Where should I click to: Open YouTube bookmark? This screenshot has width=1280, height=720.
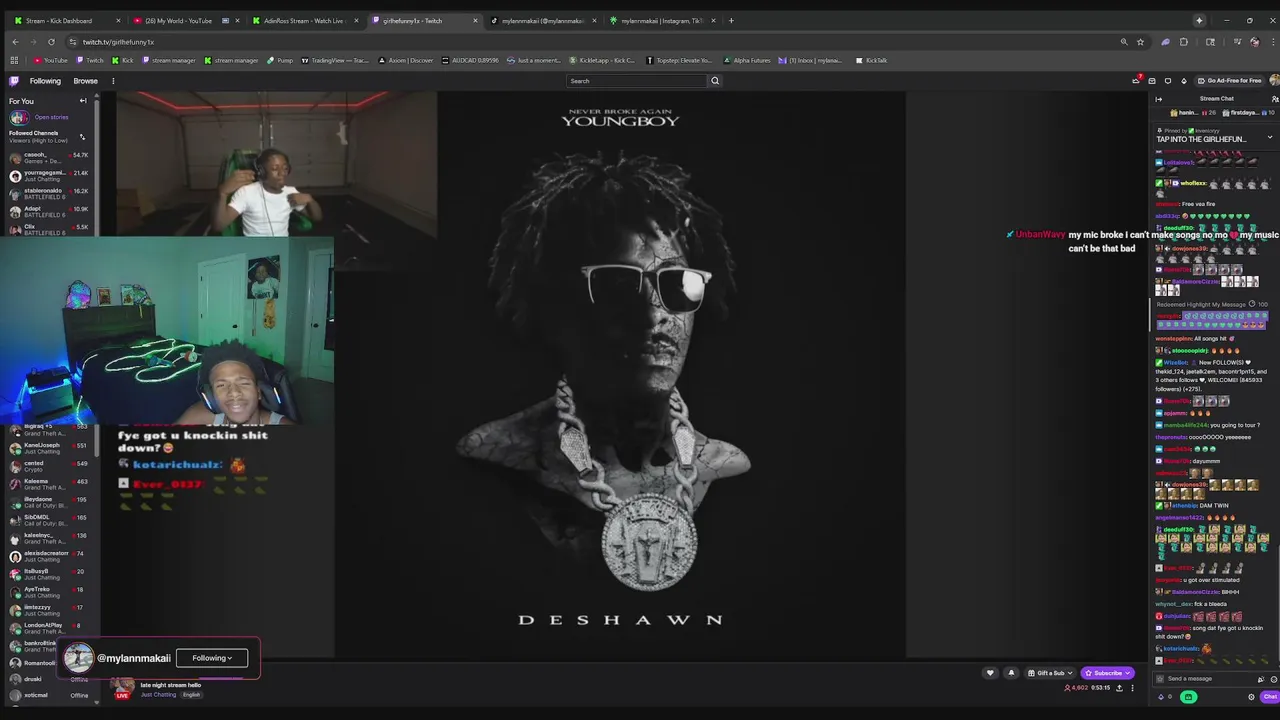tap(50, 60)
